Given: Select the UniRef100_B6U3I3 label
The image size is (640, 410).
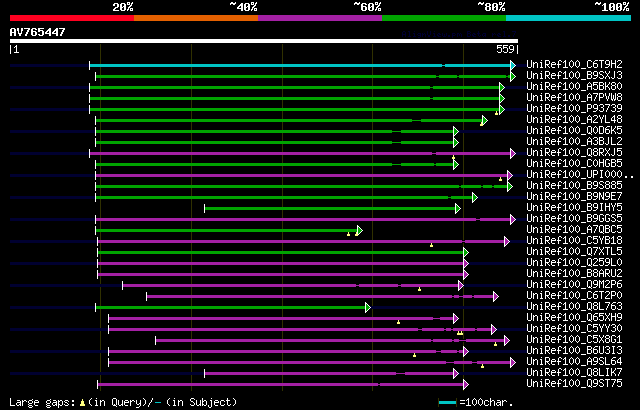Looking at the screenshot, I should (574, 350).
